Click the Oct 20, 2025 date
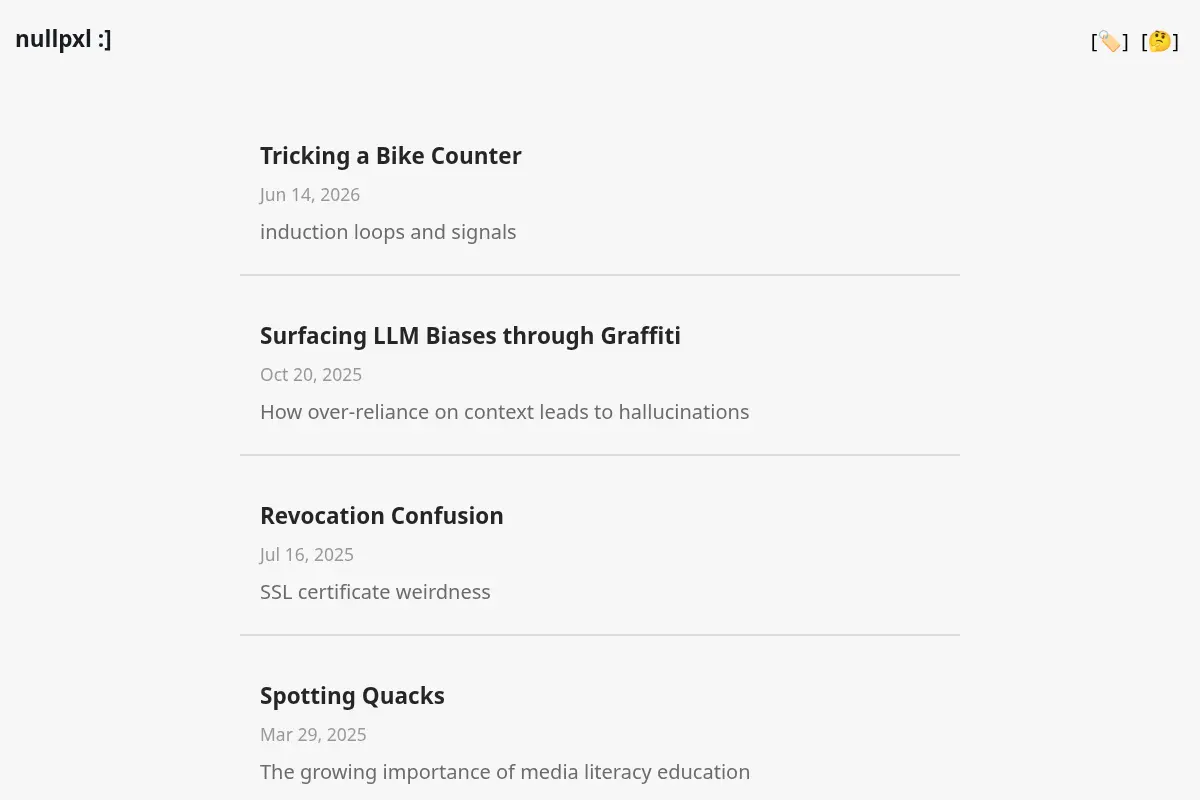Screen dimensions: 1200x800 coord(311,375)
